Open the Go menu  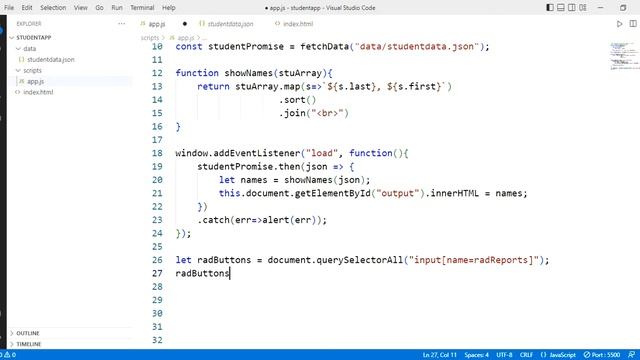(99, 7)
